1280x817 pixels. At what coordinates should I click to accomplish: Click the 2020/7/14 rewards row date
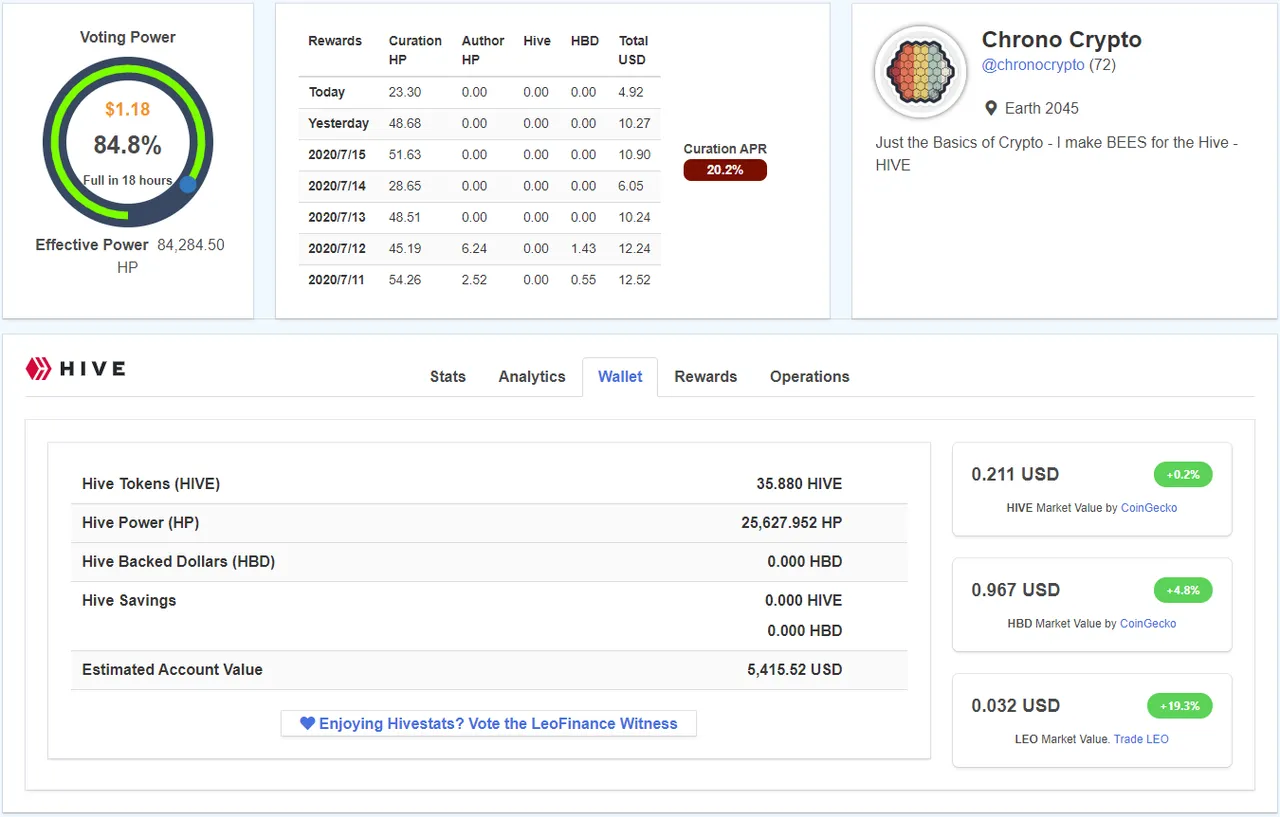337,186
